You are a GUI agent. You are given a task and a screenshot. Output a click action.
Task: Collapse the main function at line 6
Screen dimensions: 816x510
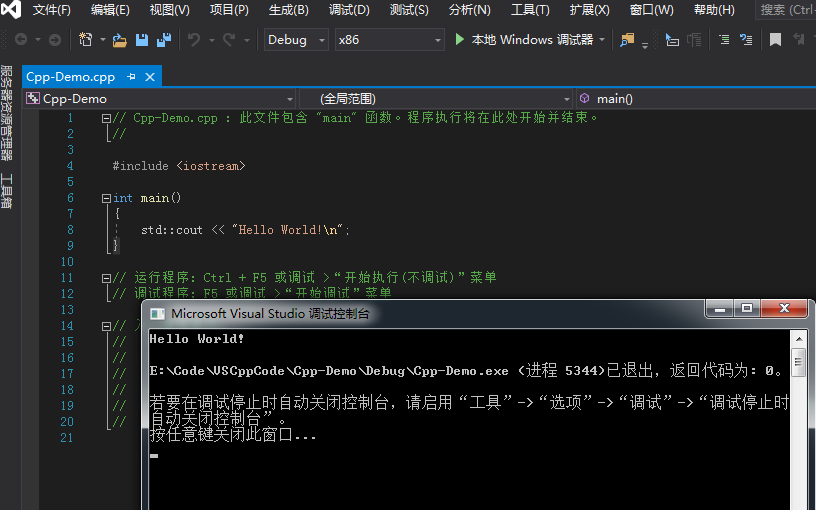tap(106, 198)
